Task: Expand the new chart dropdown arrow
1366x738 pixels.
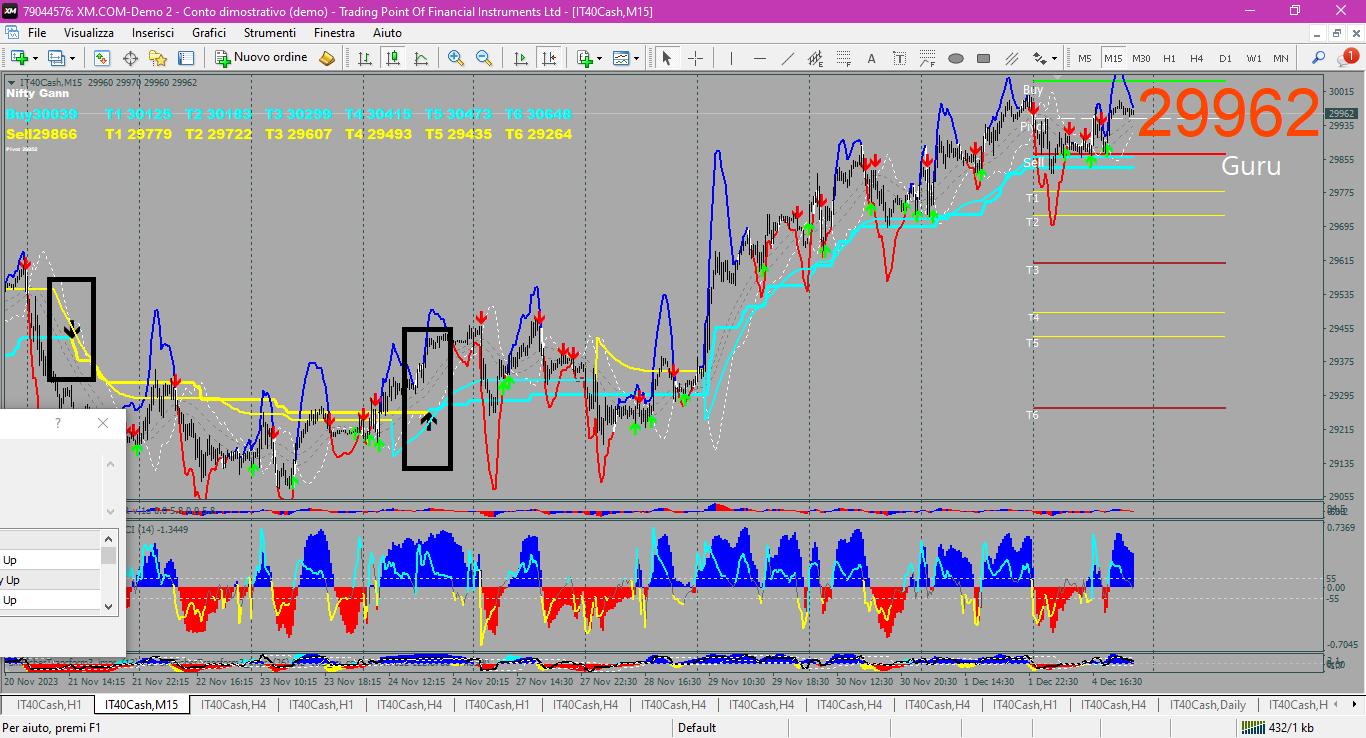Action: pos(35,58)
